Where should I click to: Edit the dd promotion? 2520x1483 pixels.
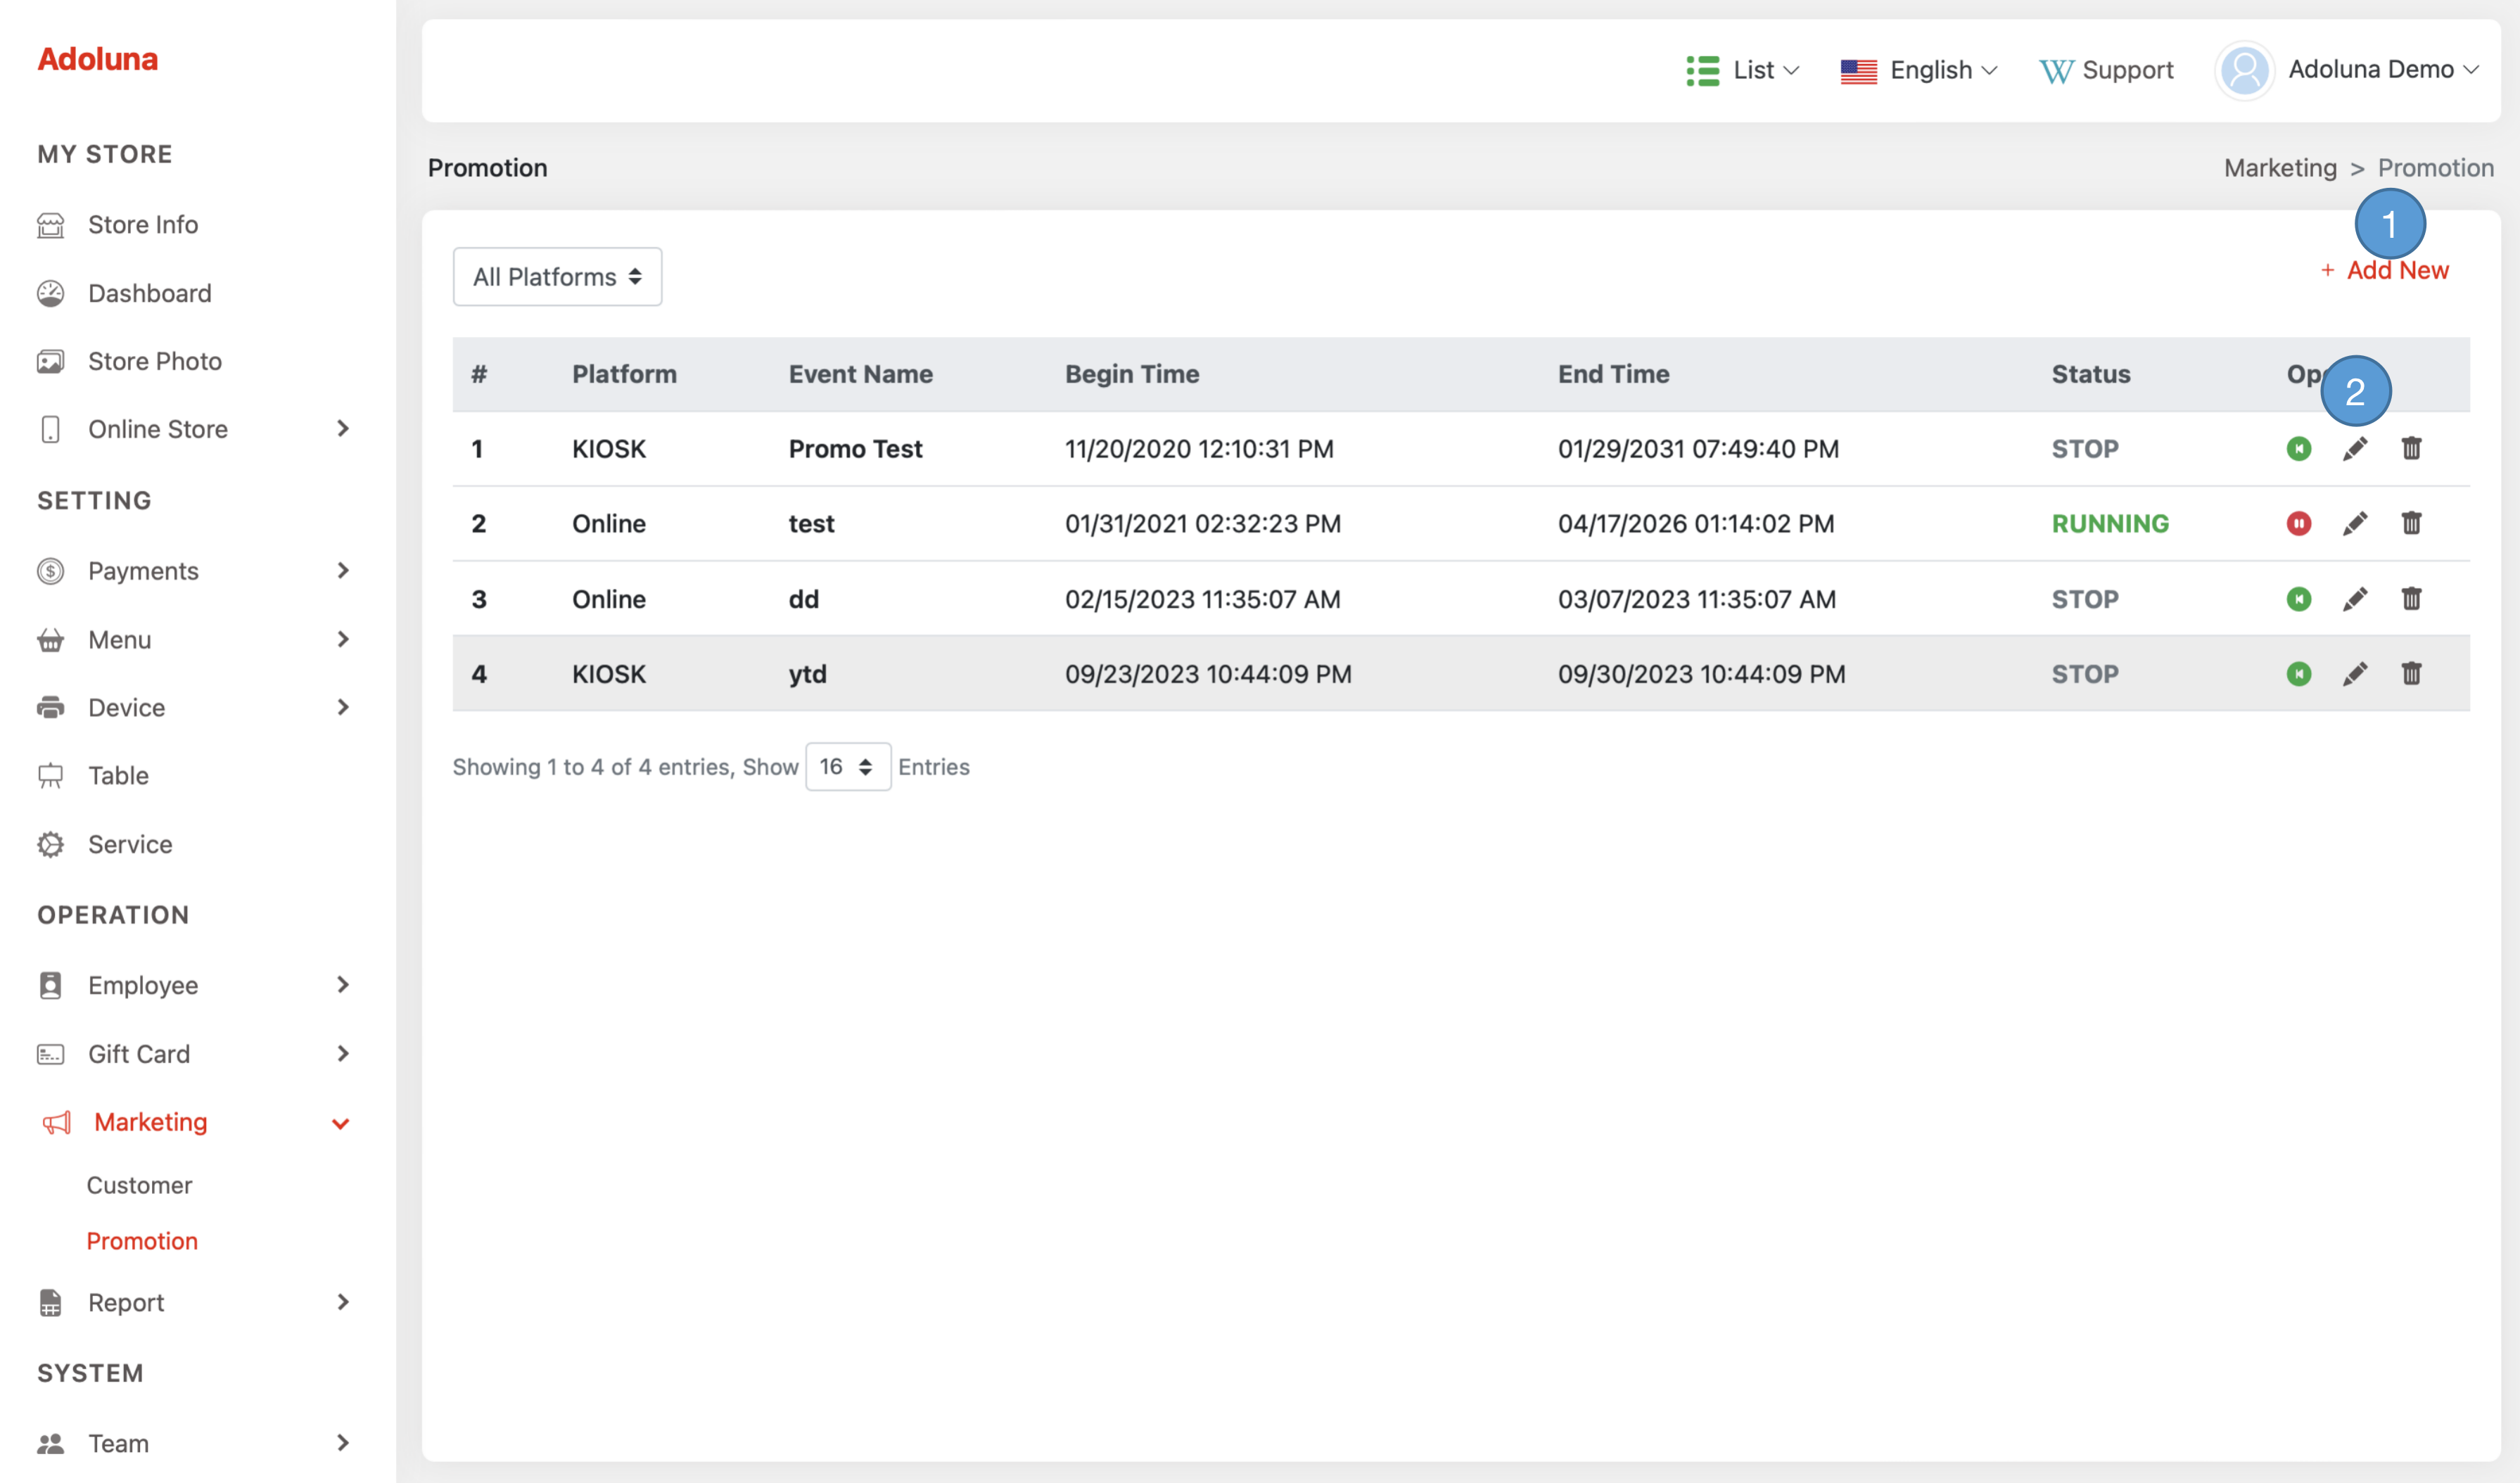[2354, 599]
